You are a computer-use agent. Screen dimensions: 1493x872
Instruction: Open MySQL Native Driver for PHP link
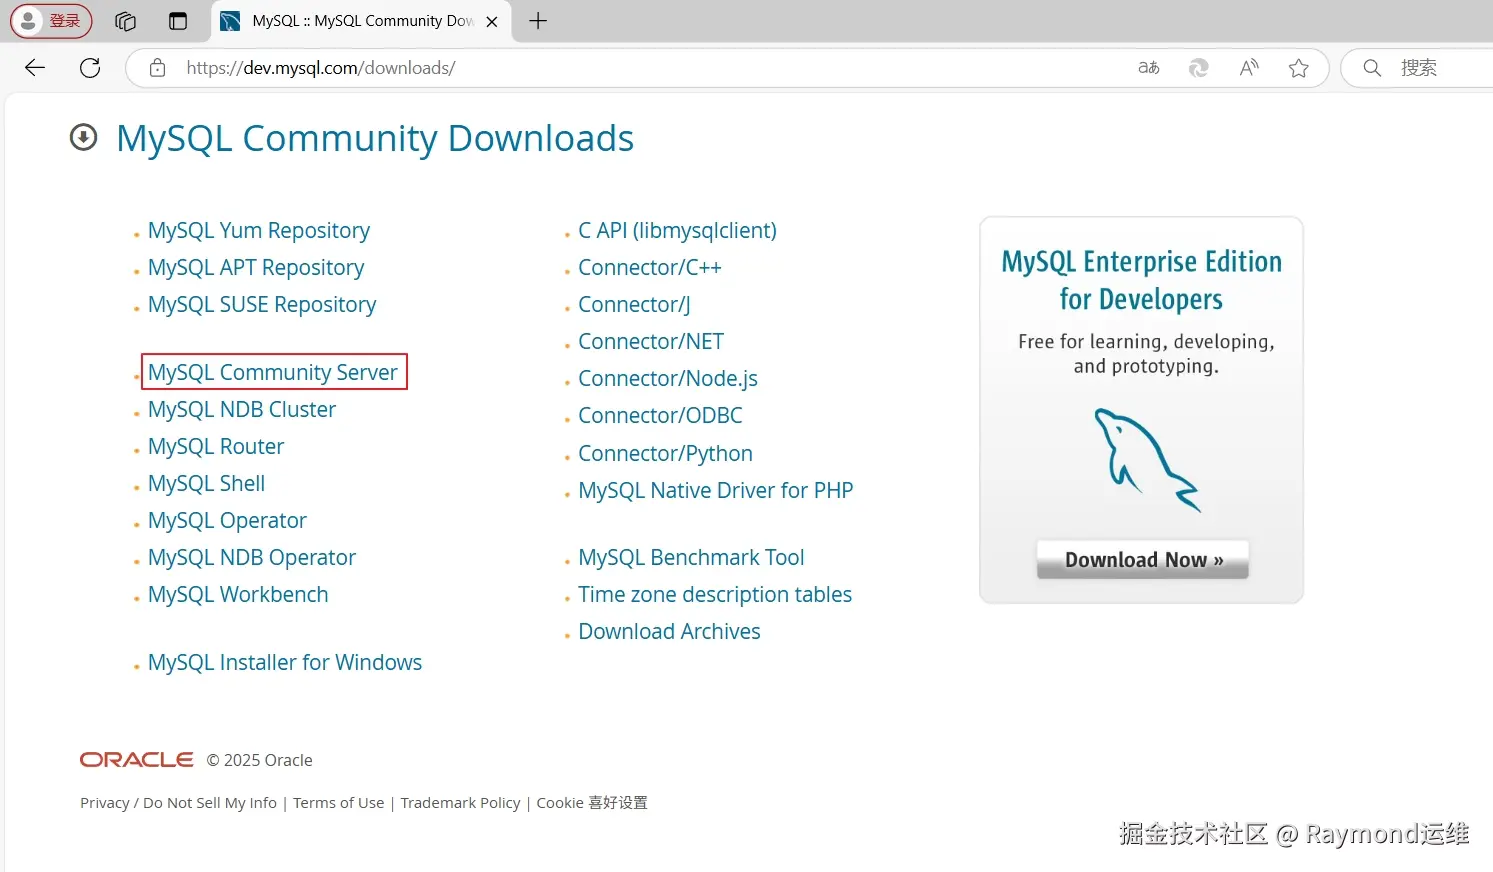(x=716, y=491)
